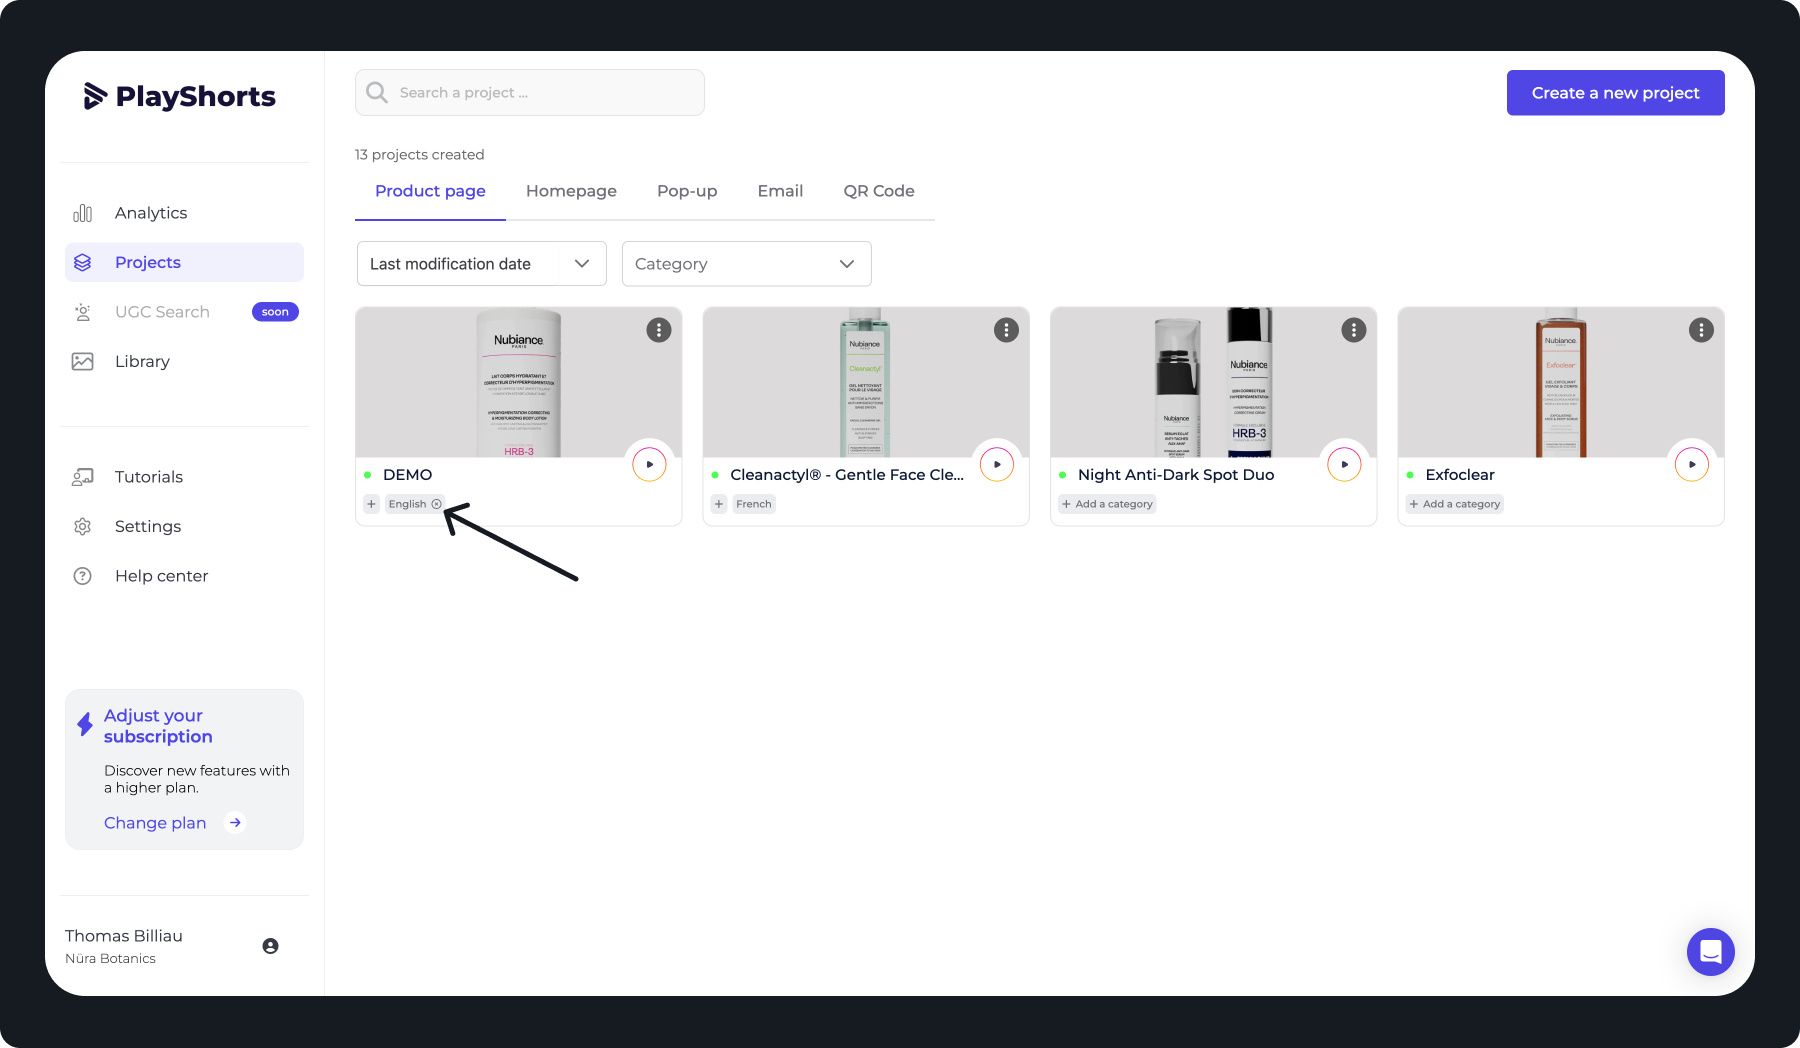Switch to the Email tab
The image size is (1800, 1048).
780,191
